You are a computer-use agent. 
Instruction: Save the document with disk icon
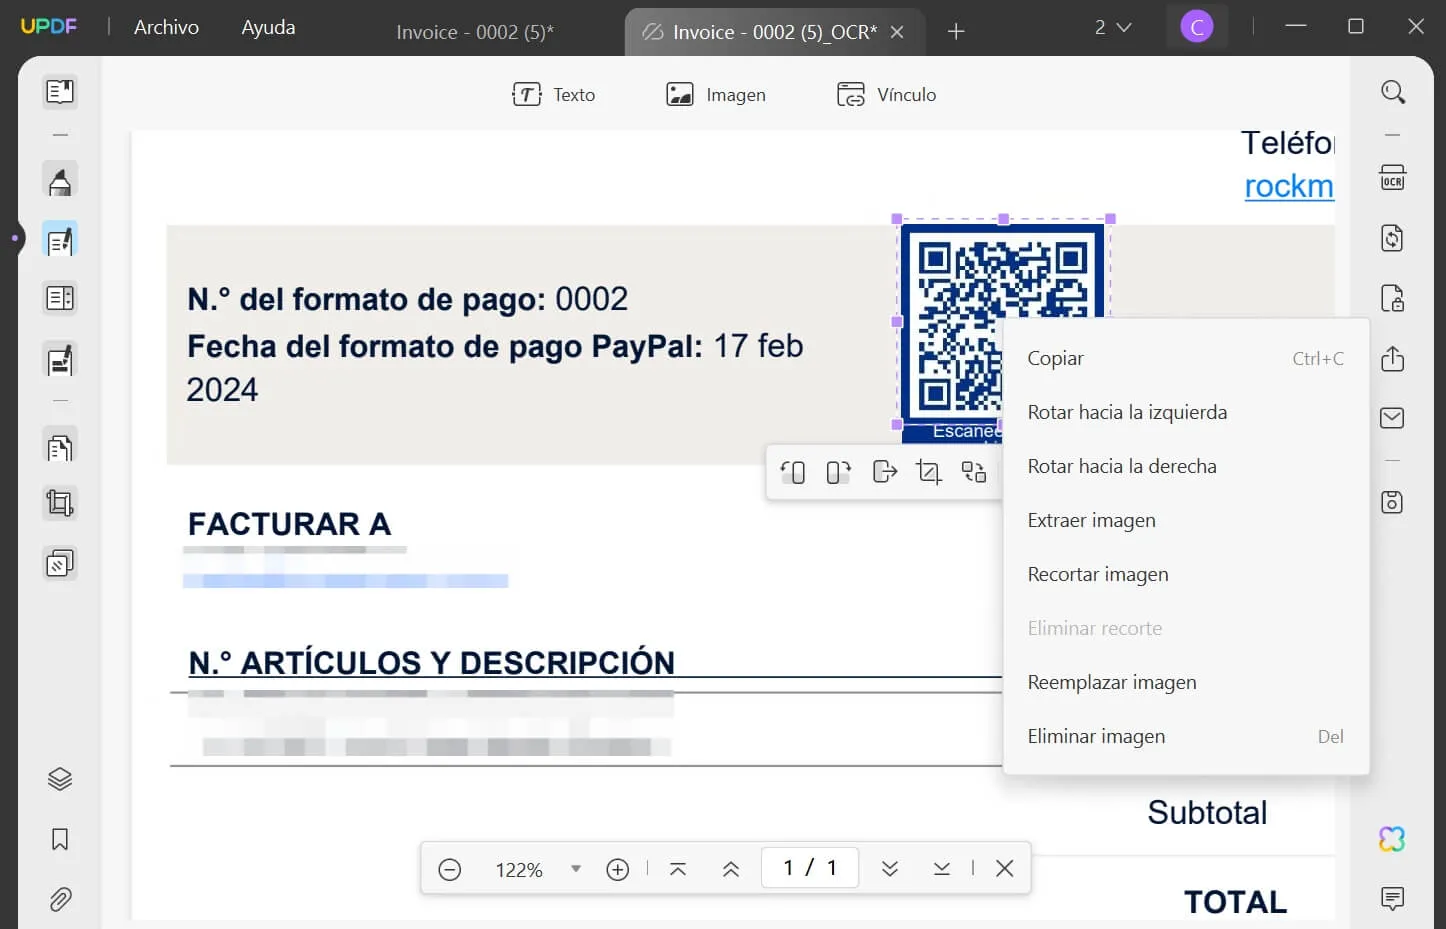1392,502
